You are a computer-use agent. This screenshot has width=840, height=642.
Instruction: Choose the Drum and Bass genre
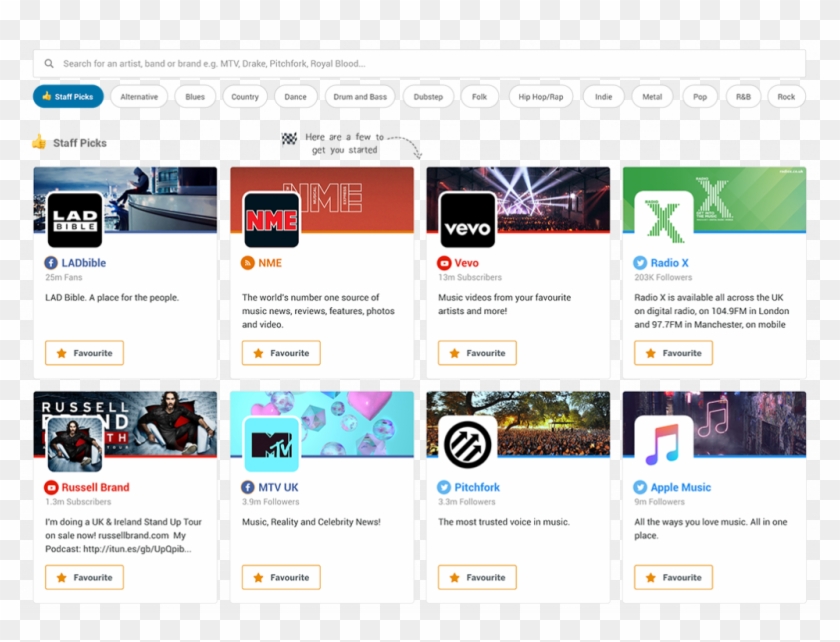click(360, 97)
